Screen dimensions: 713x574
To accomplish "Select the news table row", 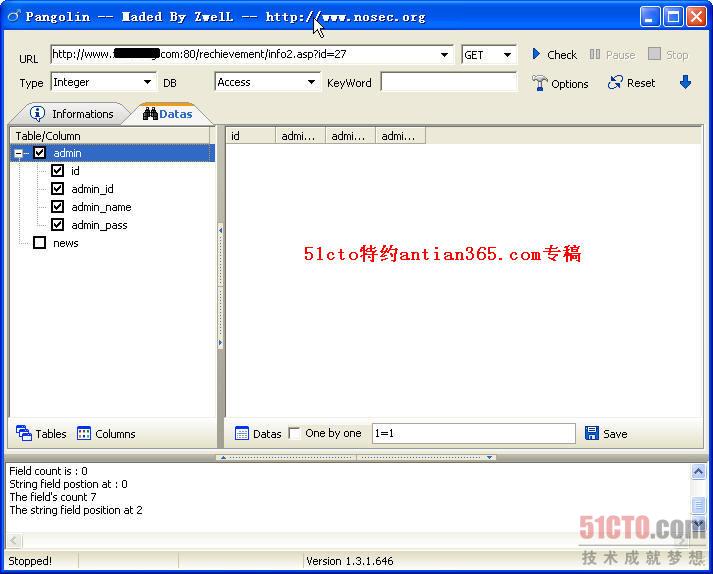I will pyautogui.click(x=65, y=243).
